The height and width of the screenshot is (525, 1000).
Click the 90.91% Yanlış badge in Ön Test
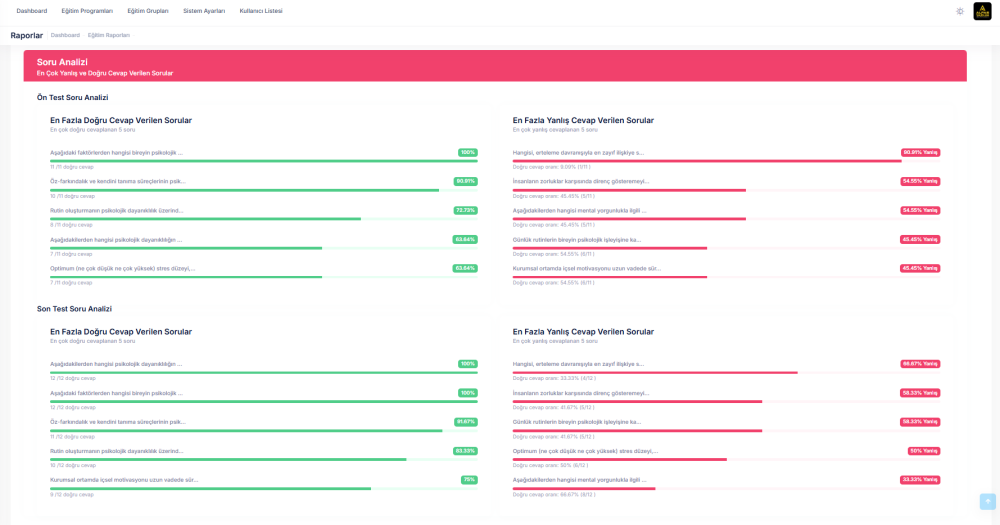[920, 153]
